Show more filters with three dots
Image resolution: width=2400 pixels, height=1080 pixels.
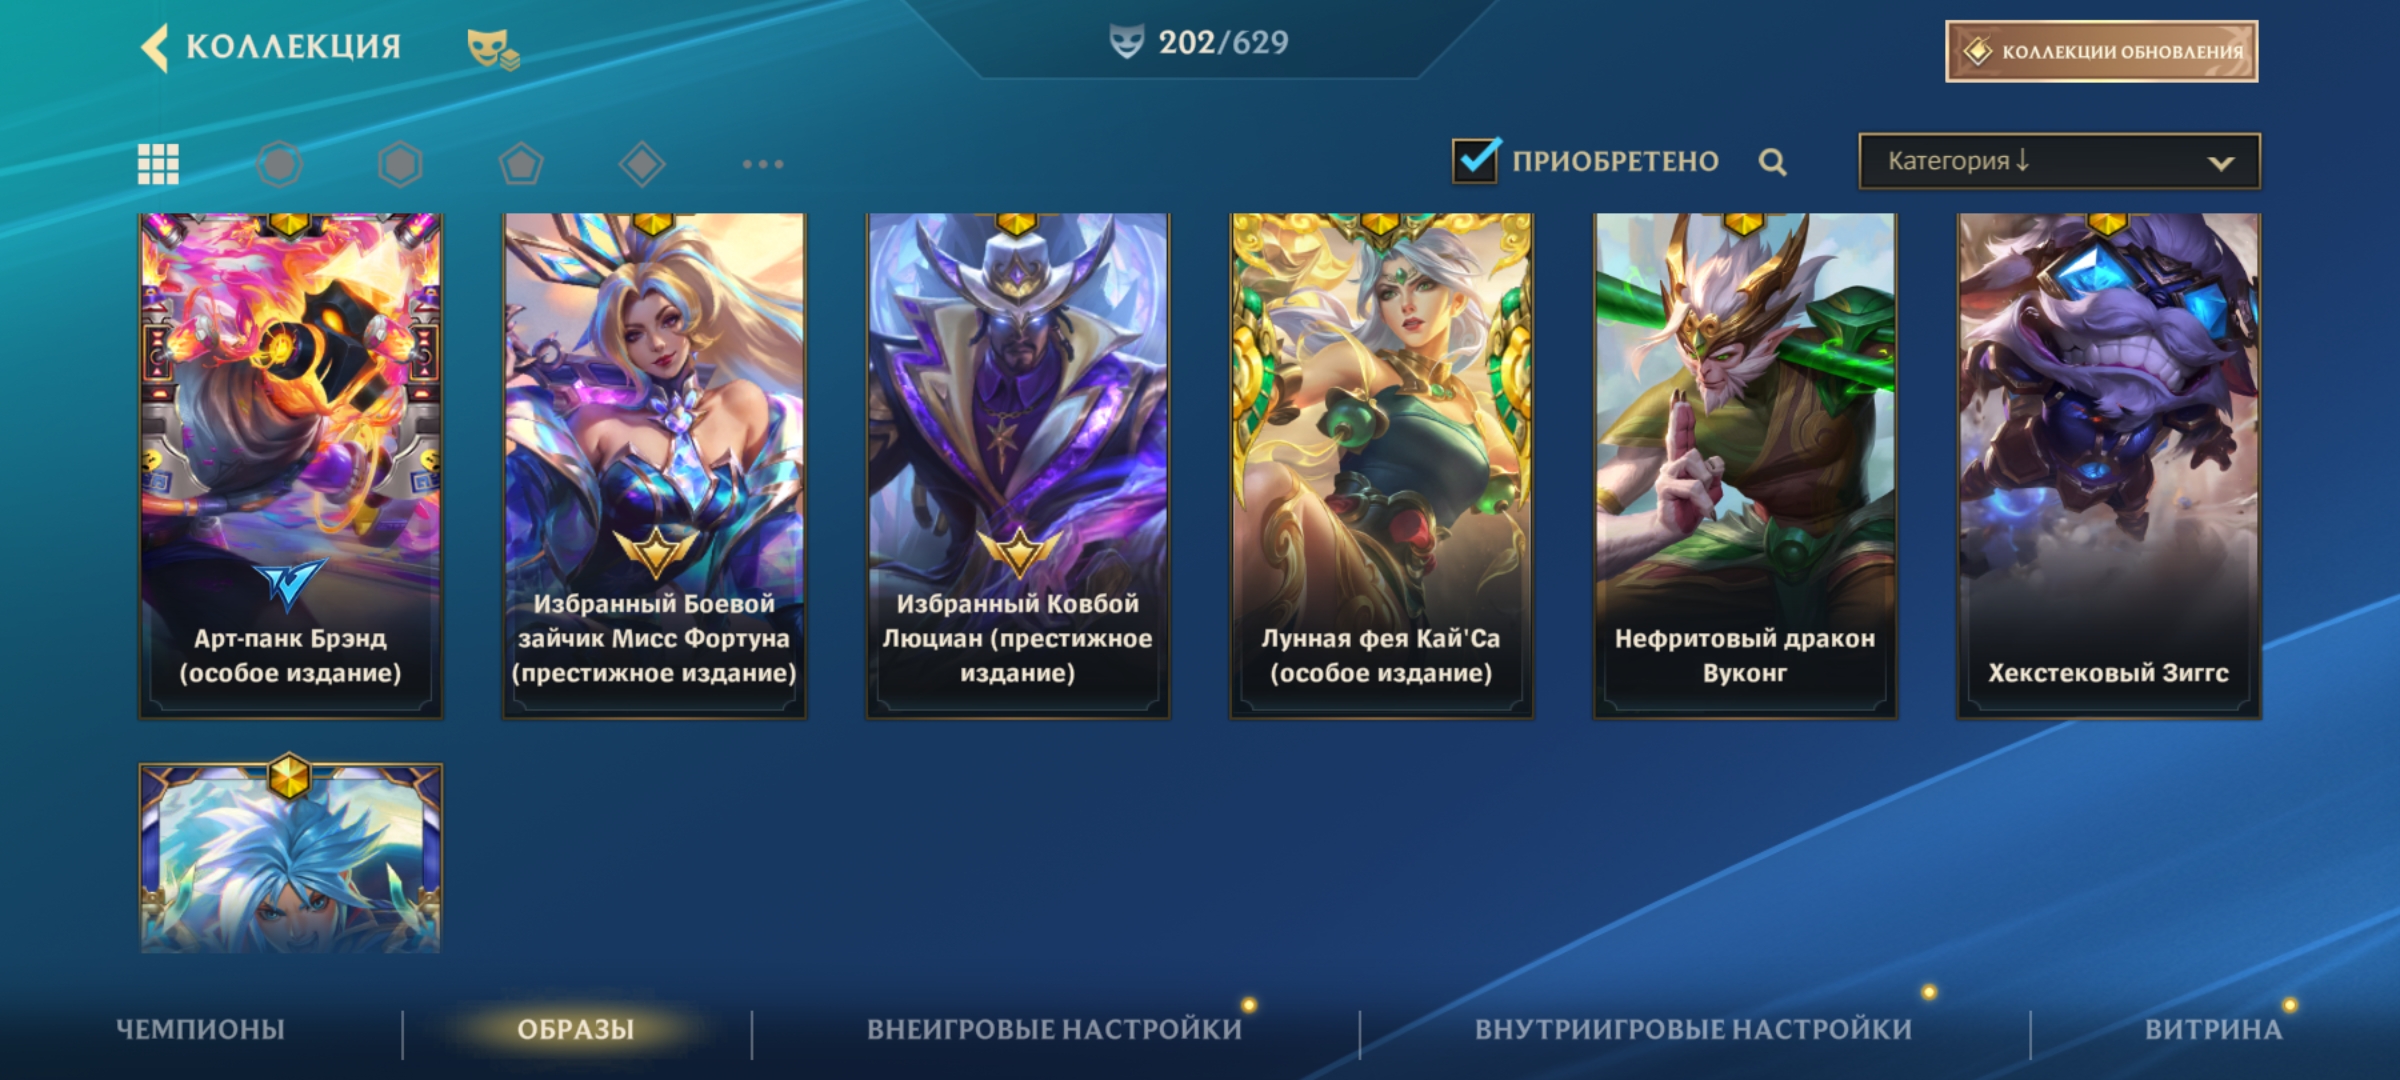click(x=763, y=164)
